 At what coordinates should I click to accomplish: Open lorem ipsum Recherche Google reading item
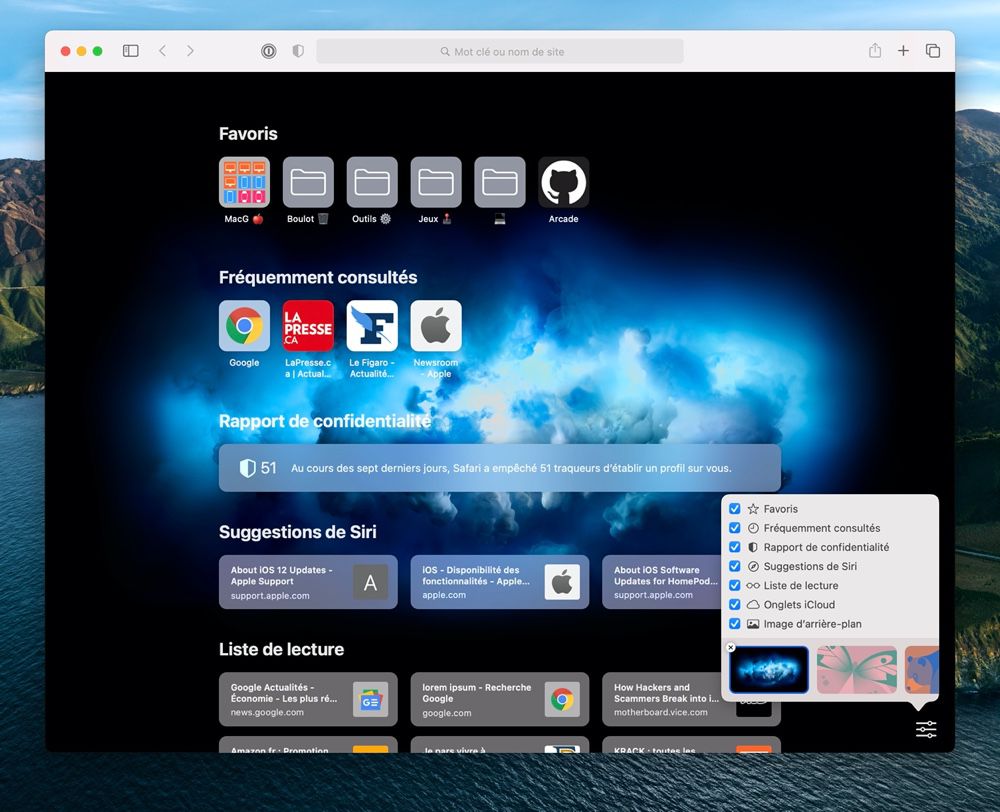coord(499,700)
